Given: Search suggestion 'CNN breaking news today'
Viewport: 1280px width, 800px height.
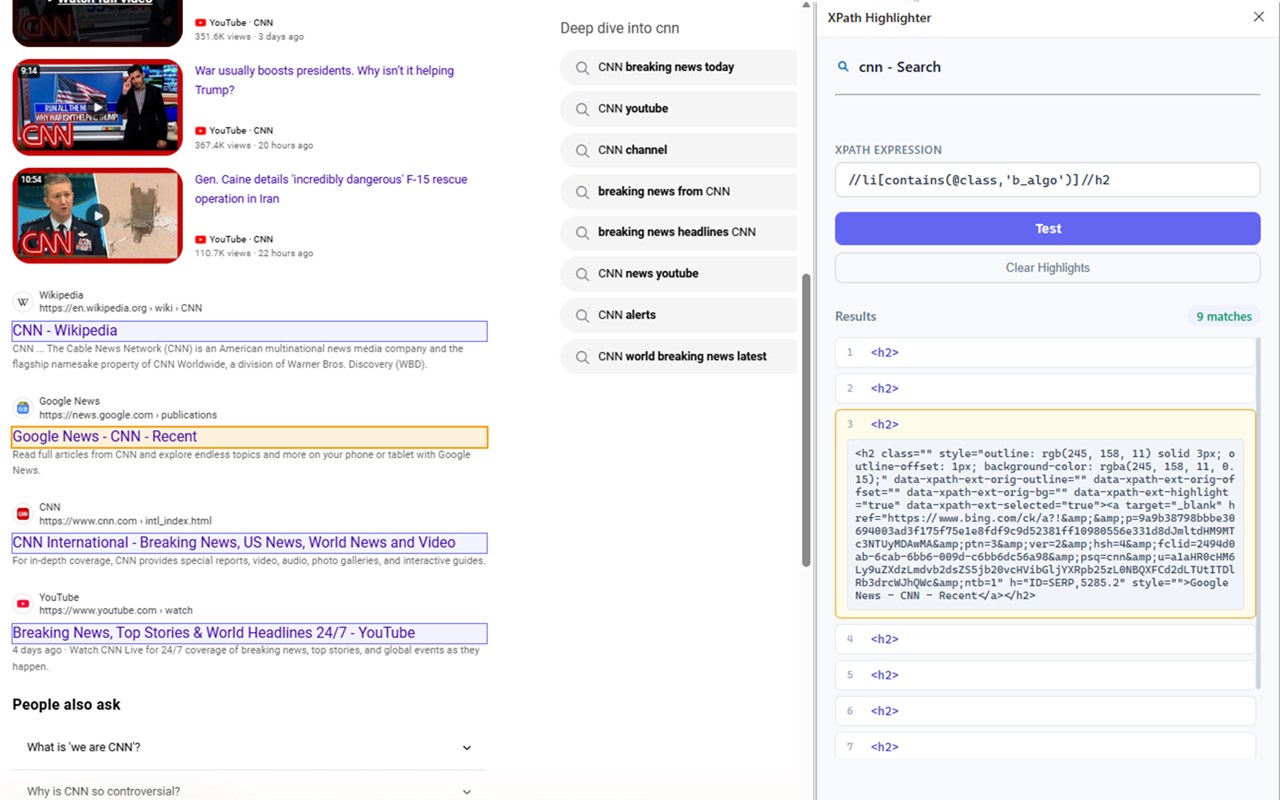Looking at the screenshot, I should (x=678, y=67).
